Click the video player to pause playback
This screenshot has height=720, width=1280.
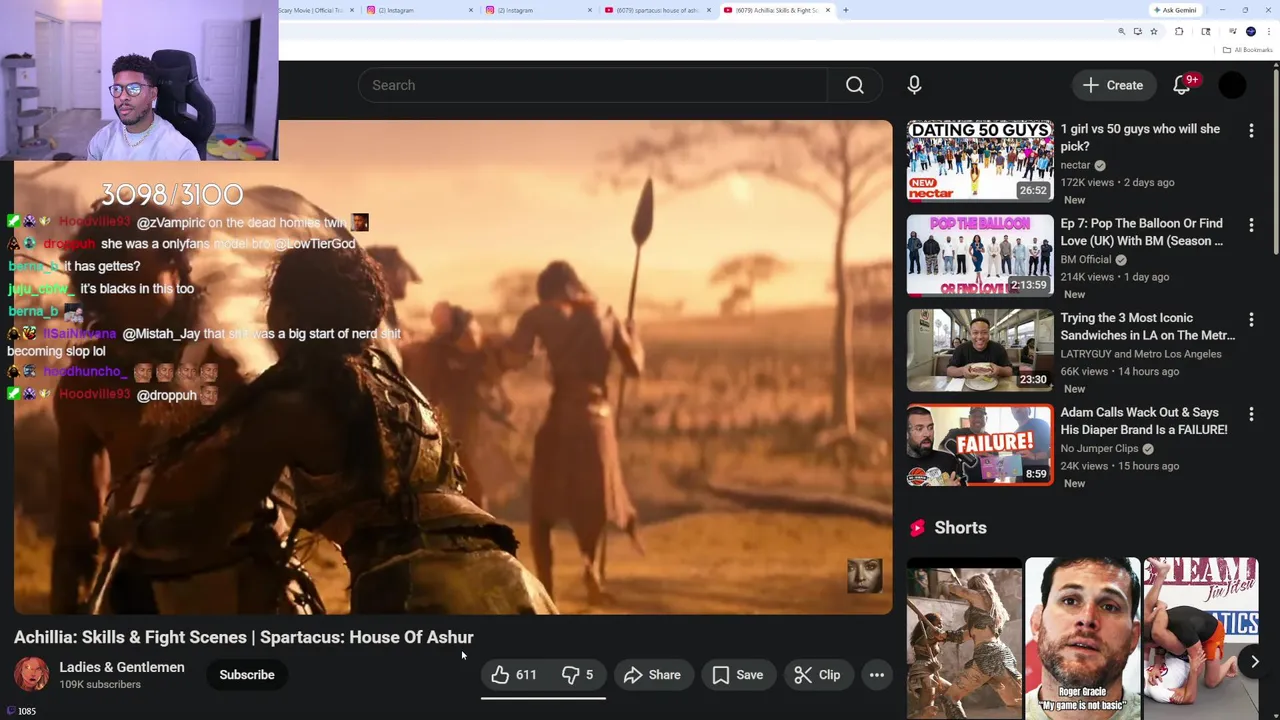(x=453, y=367)
